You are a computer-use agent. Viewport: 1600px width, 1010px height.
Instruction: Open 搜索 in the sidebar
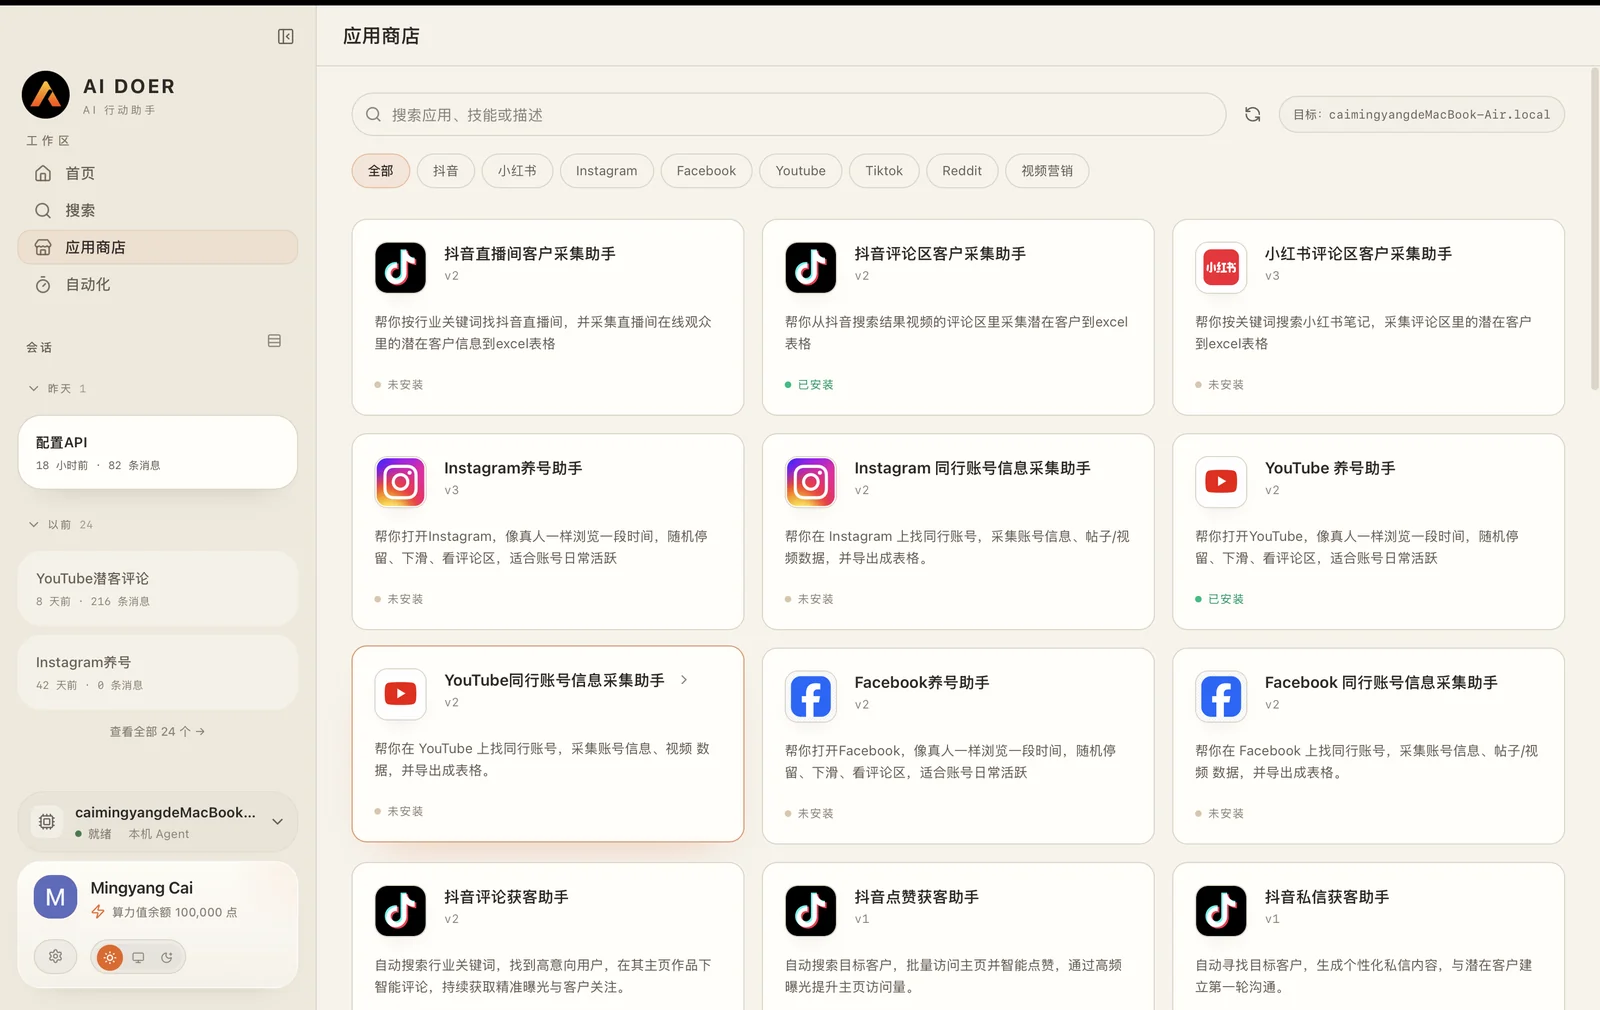(158, 210)
